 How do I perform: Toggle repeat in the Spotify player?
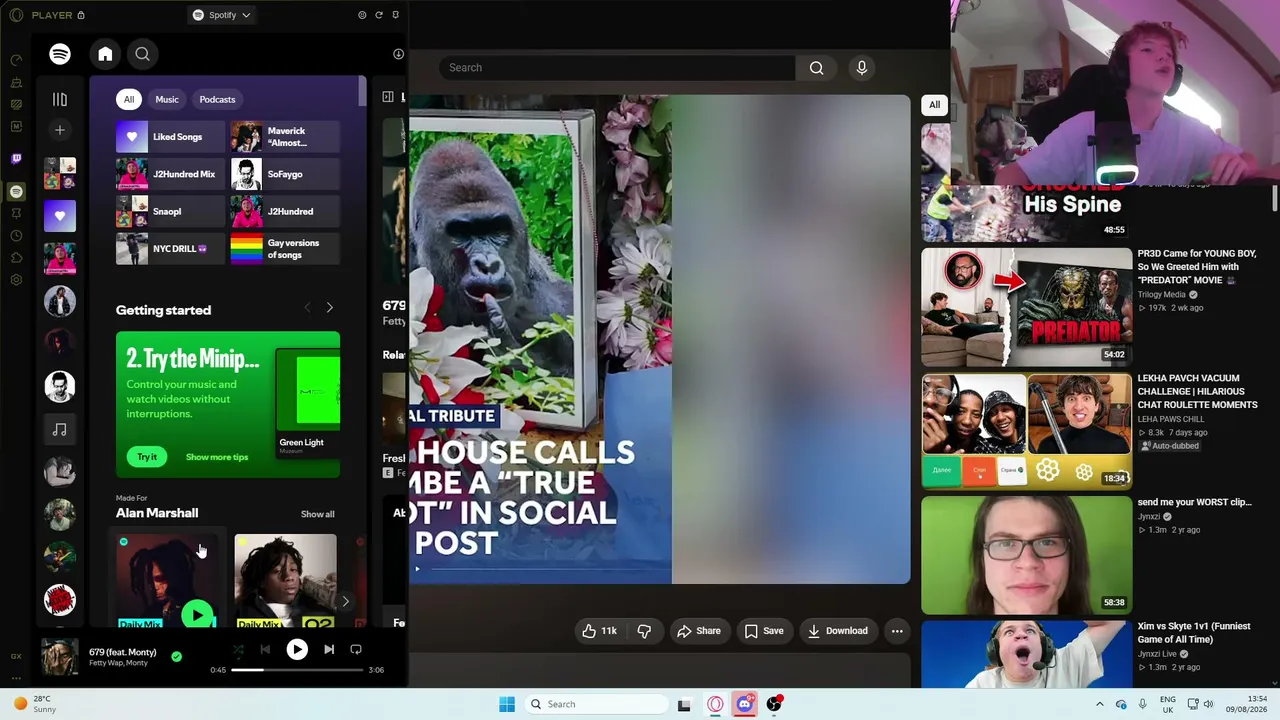(x=356, y=650)
